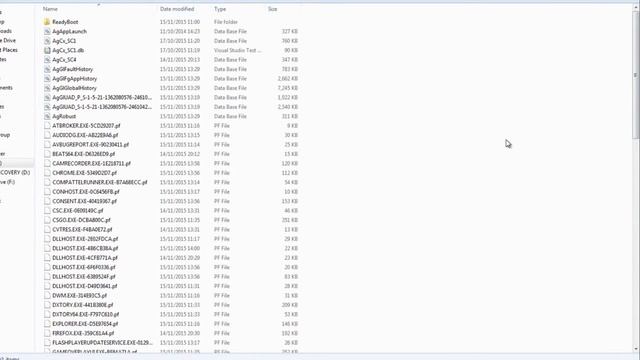
Task: Select the AgGlGlobalHistory file name
Action: (74, 88)
